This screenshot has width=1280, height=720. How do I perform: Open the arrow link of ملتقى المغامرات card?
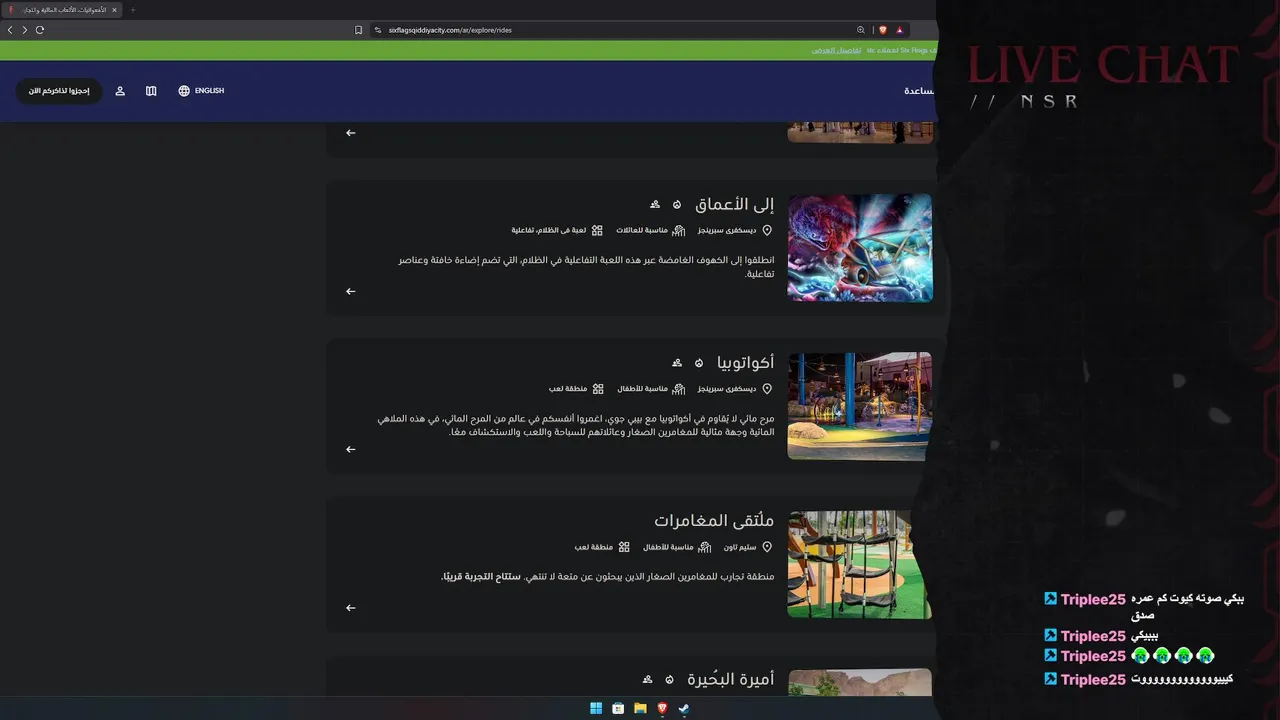(350, 607)
